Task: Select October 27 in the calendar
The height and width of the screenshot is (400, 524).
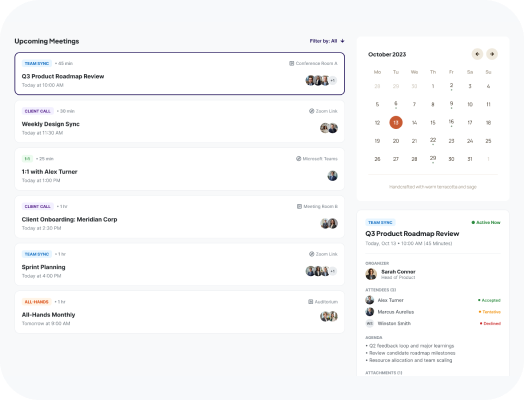Action: tap(396, 159)
